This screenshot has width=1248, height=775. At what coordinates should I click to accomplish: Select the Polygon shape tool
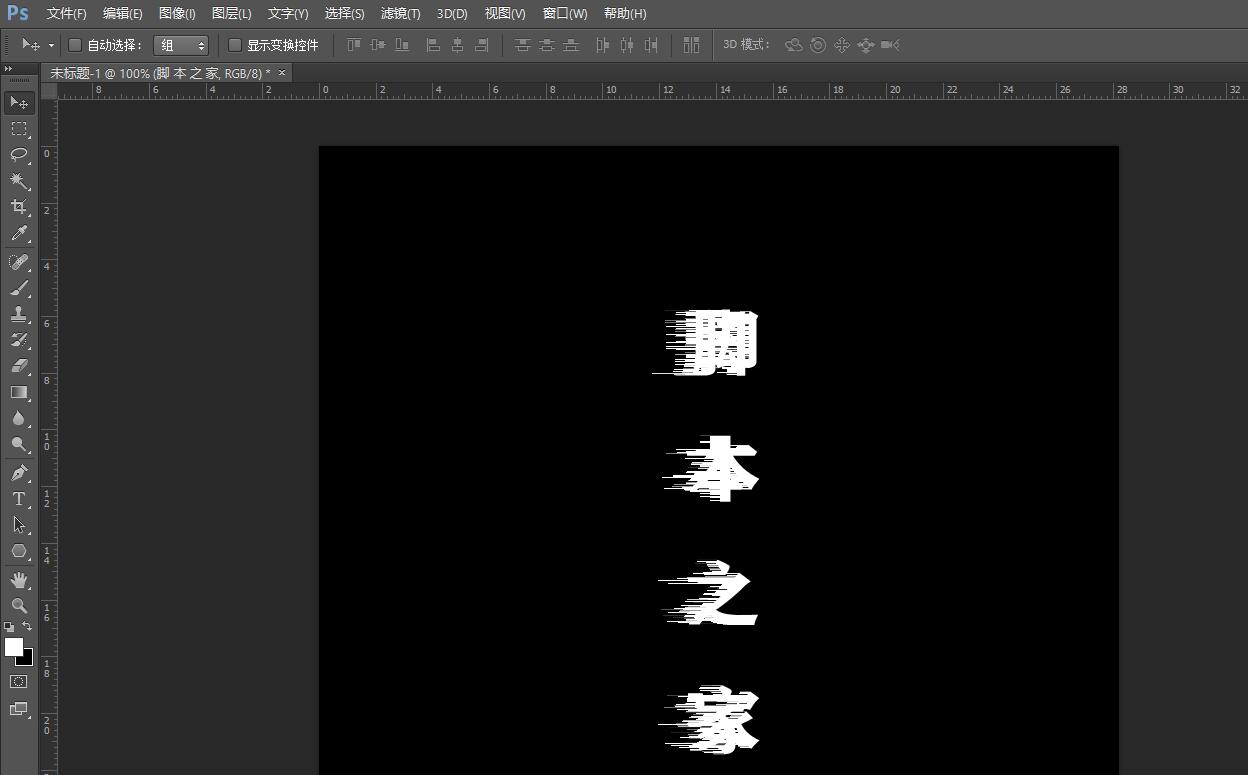click(19, 551)
